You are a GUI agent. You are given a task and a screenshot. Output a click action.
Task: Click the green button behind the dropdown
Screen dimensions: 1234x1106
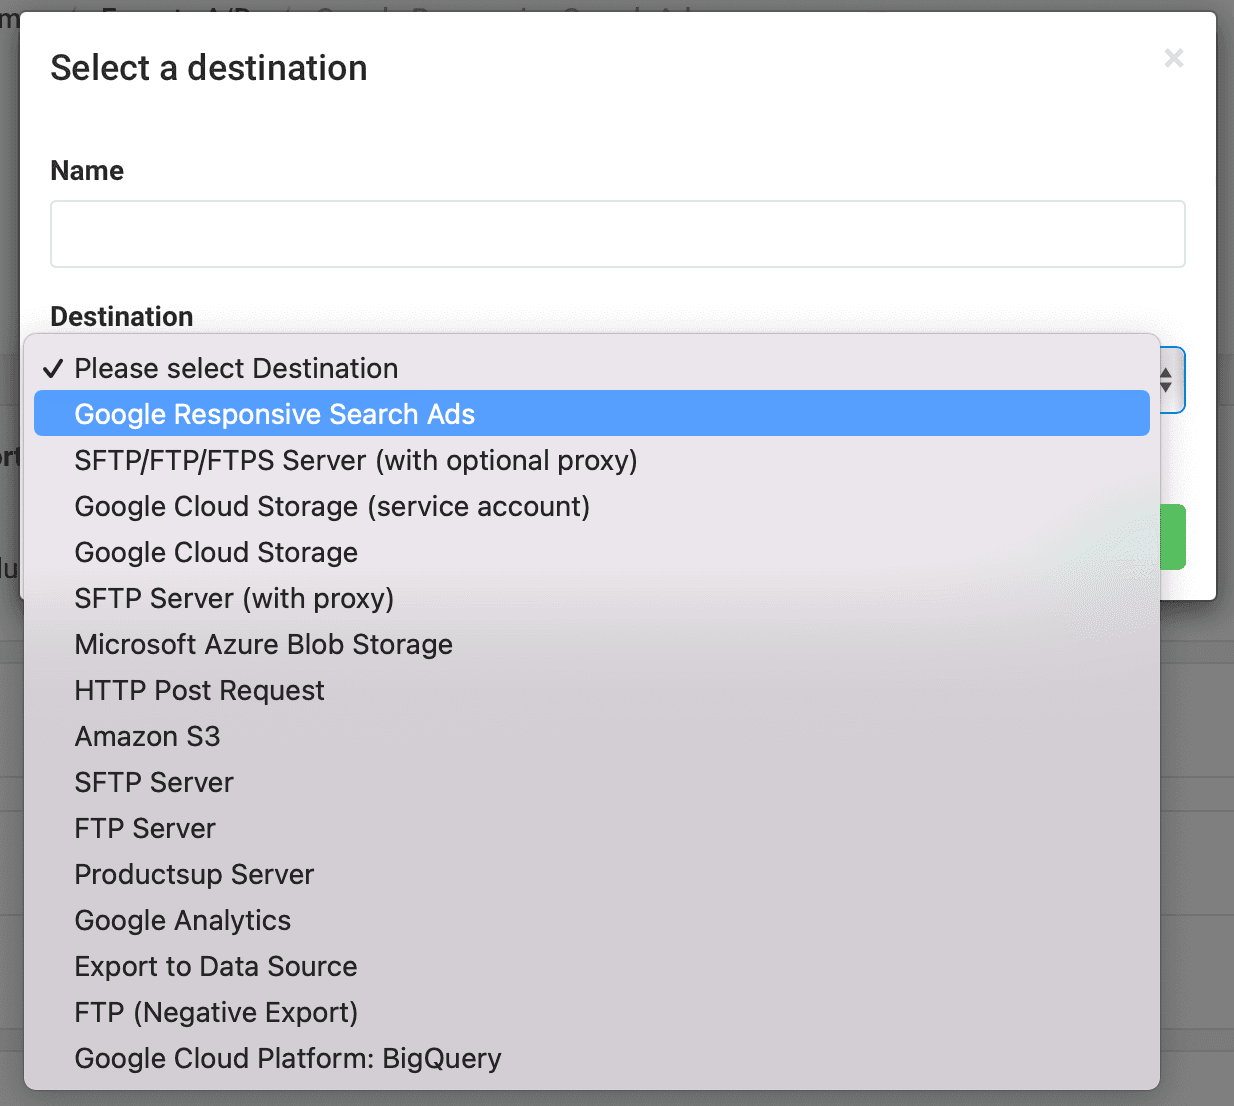point(1174,537)
